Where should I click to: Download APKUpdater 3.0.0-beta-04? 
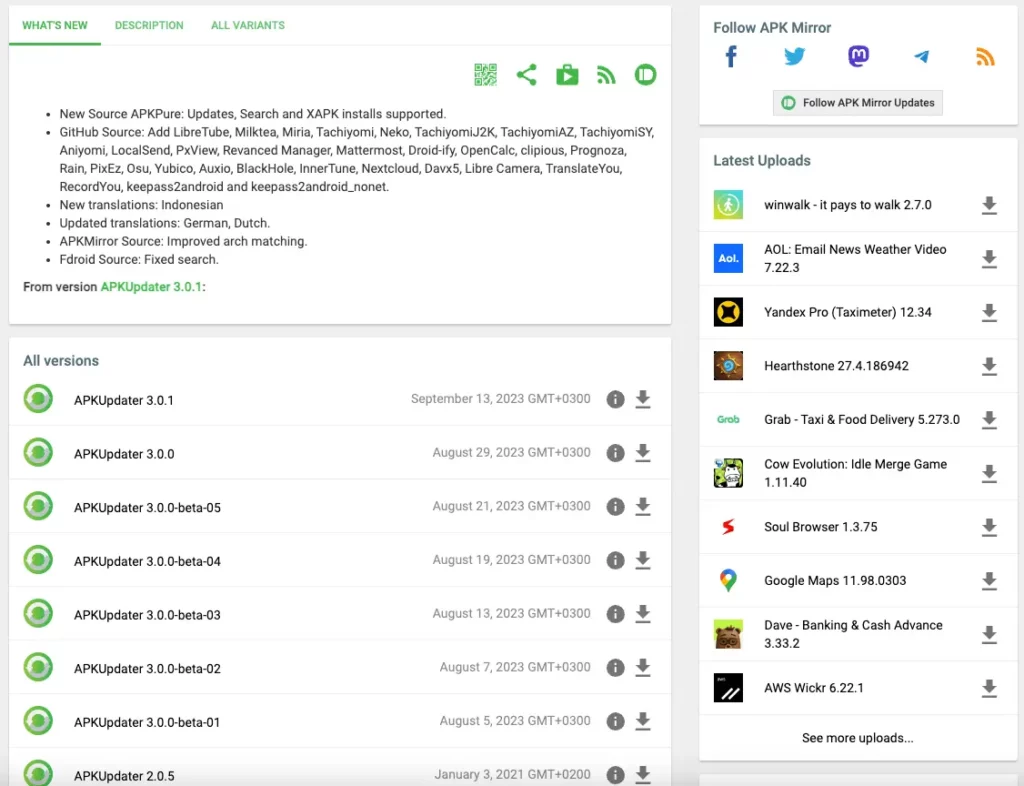tap(643, 560)
